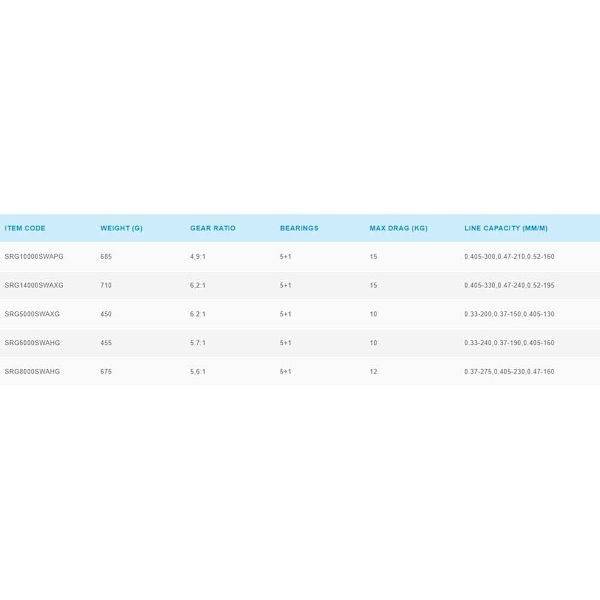
Task: Click line capacity 0.33-240,0.37-190,0.405-160
Action: 509,342
